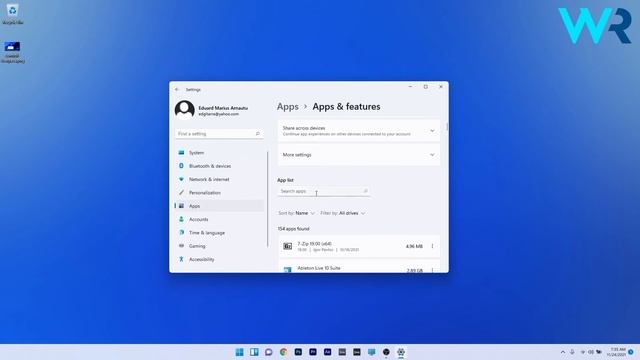The height and width of the screenshot is (360, 640).
Task: Open the second desktop shortcut icon
Action: pos(13,52)
